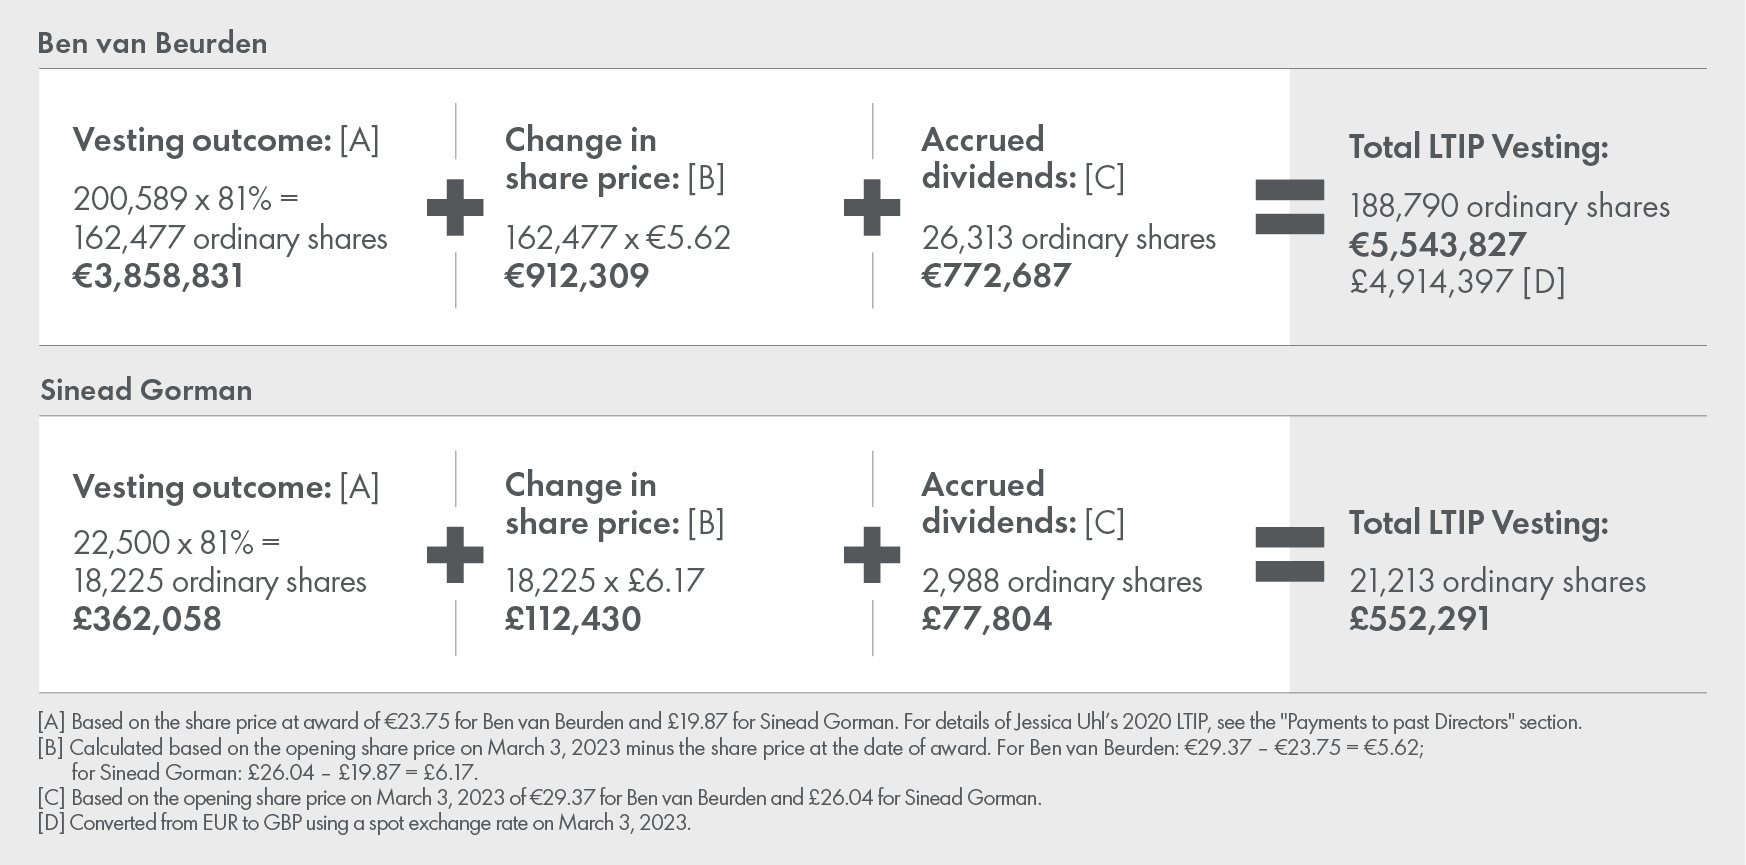Click footnote [A] about share price at award
1746x865 pixels.
coord(810,722)
